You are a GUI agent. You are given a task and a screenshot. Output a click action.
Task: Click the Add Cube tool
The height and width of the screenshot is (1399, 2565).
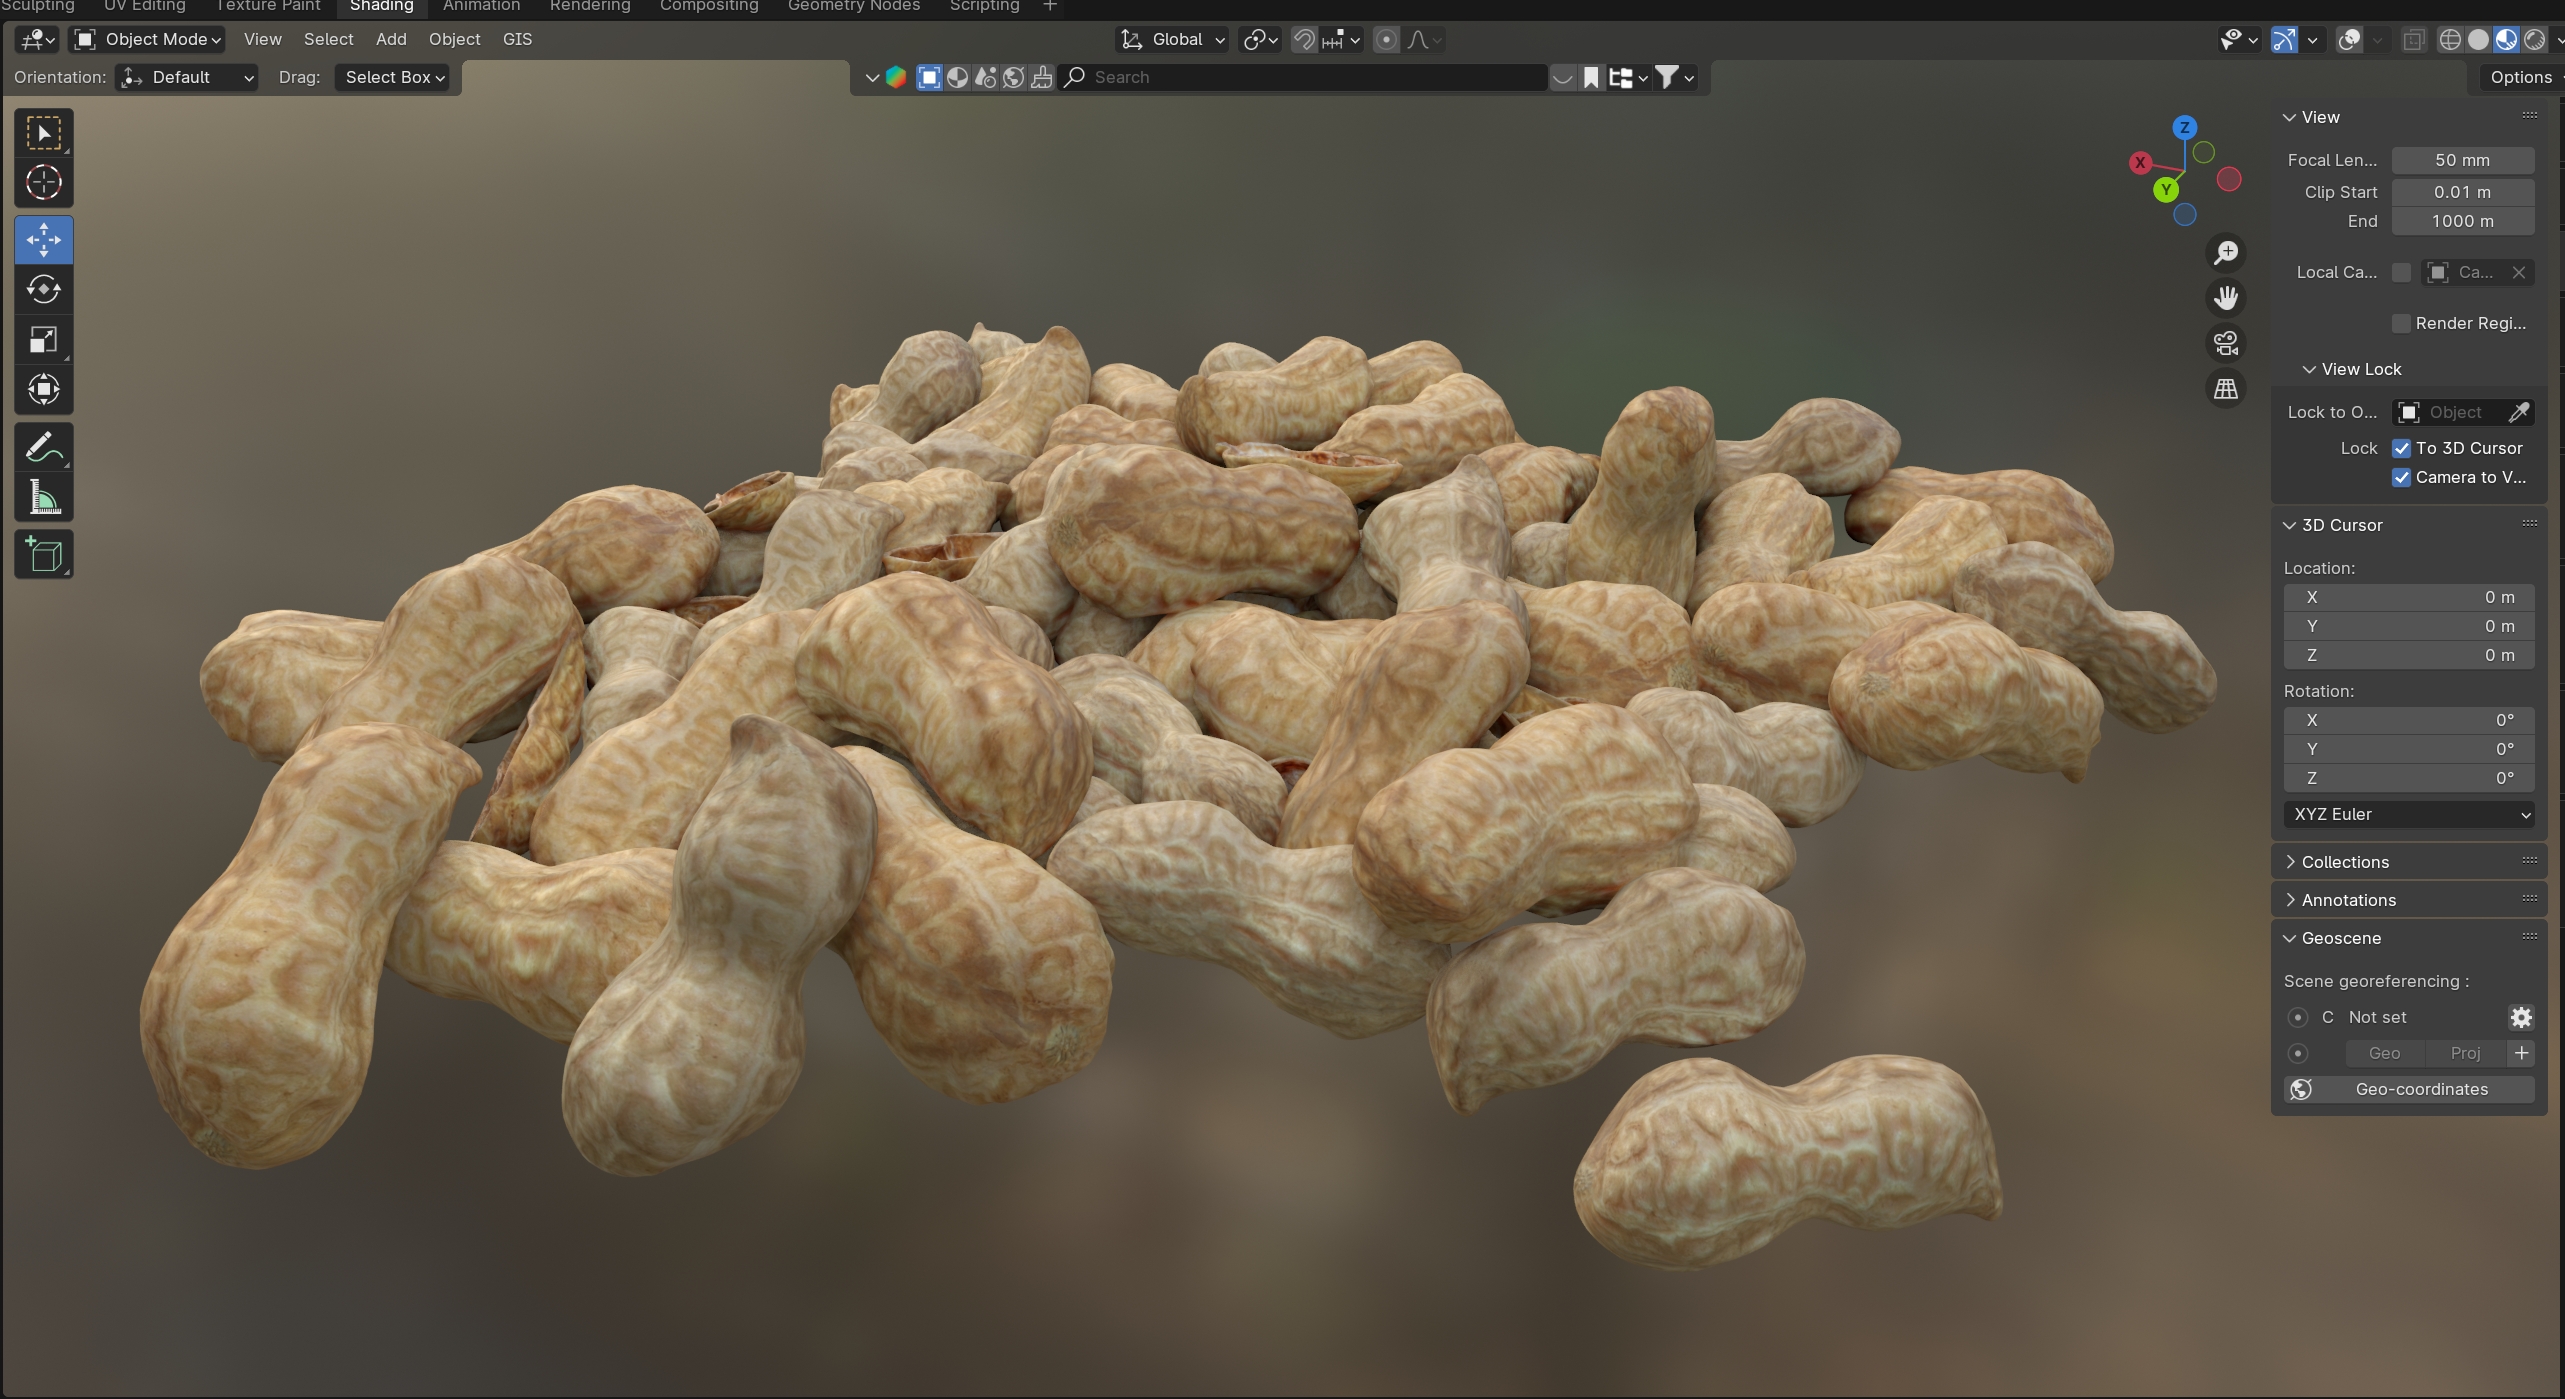(43, 554)
